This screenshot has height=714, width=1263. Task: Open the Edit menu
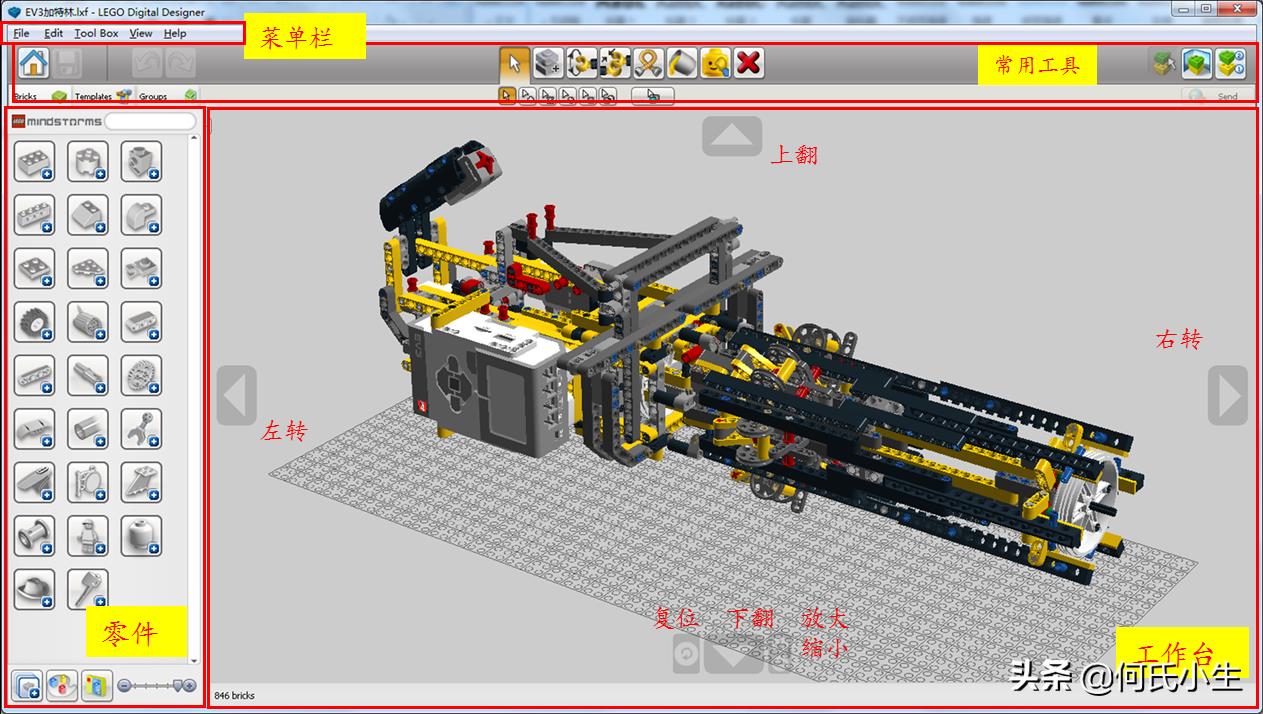(53, 33)
